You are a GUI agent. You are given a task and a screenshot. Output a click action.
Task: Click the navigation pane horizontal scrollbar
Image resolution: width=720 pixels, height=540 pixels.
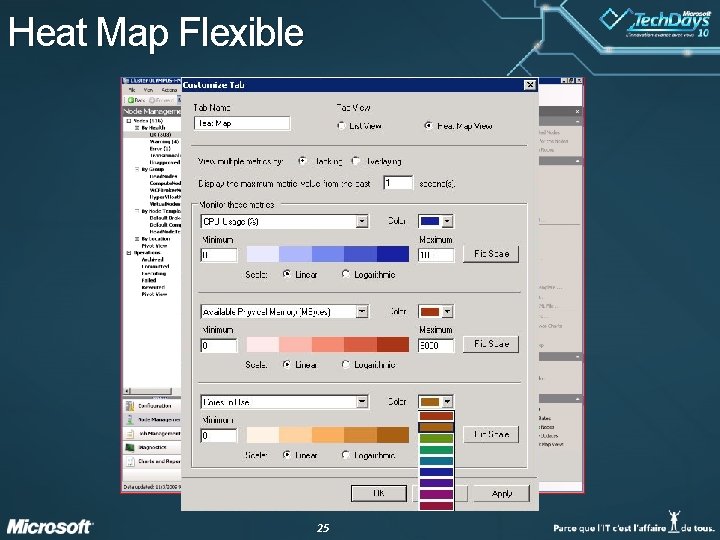(152, 391)
